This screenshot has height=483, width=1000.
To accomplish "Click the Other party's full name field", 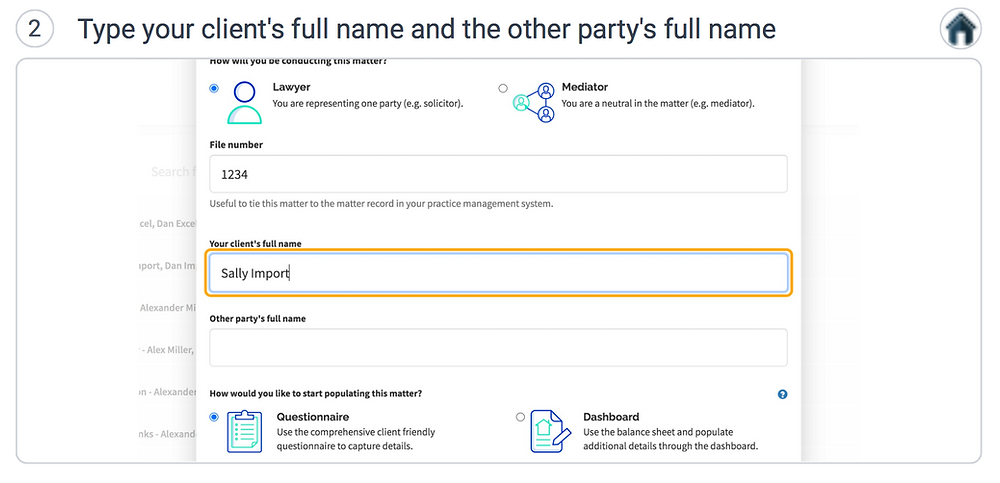I will (498, 347).
